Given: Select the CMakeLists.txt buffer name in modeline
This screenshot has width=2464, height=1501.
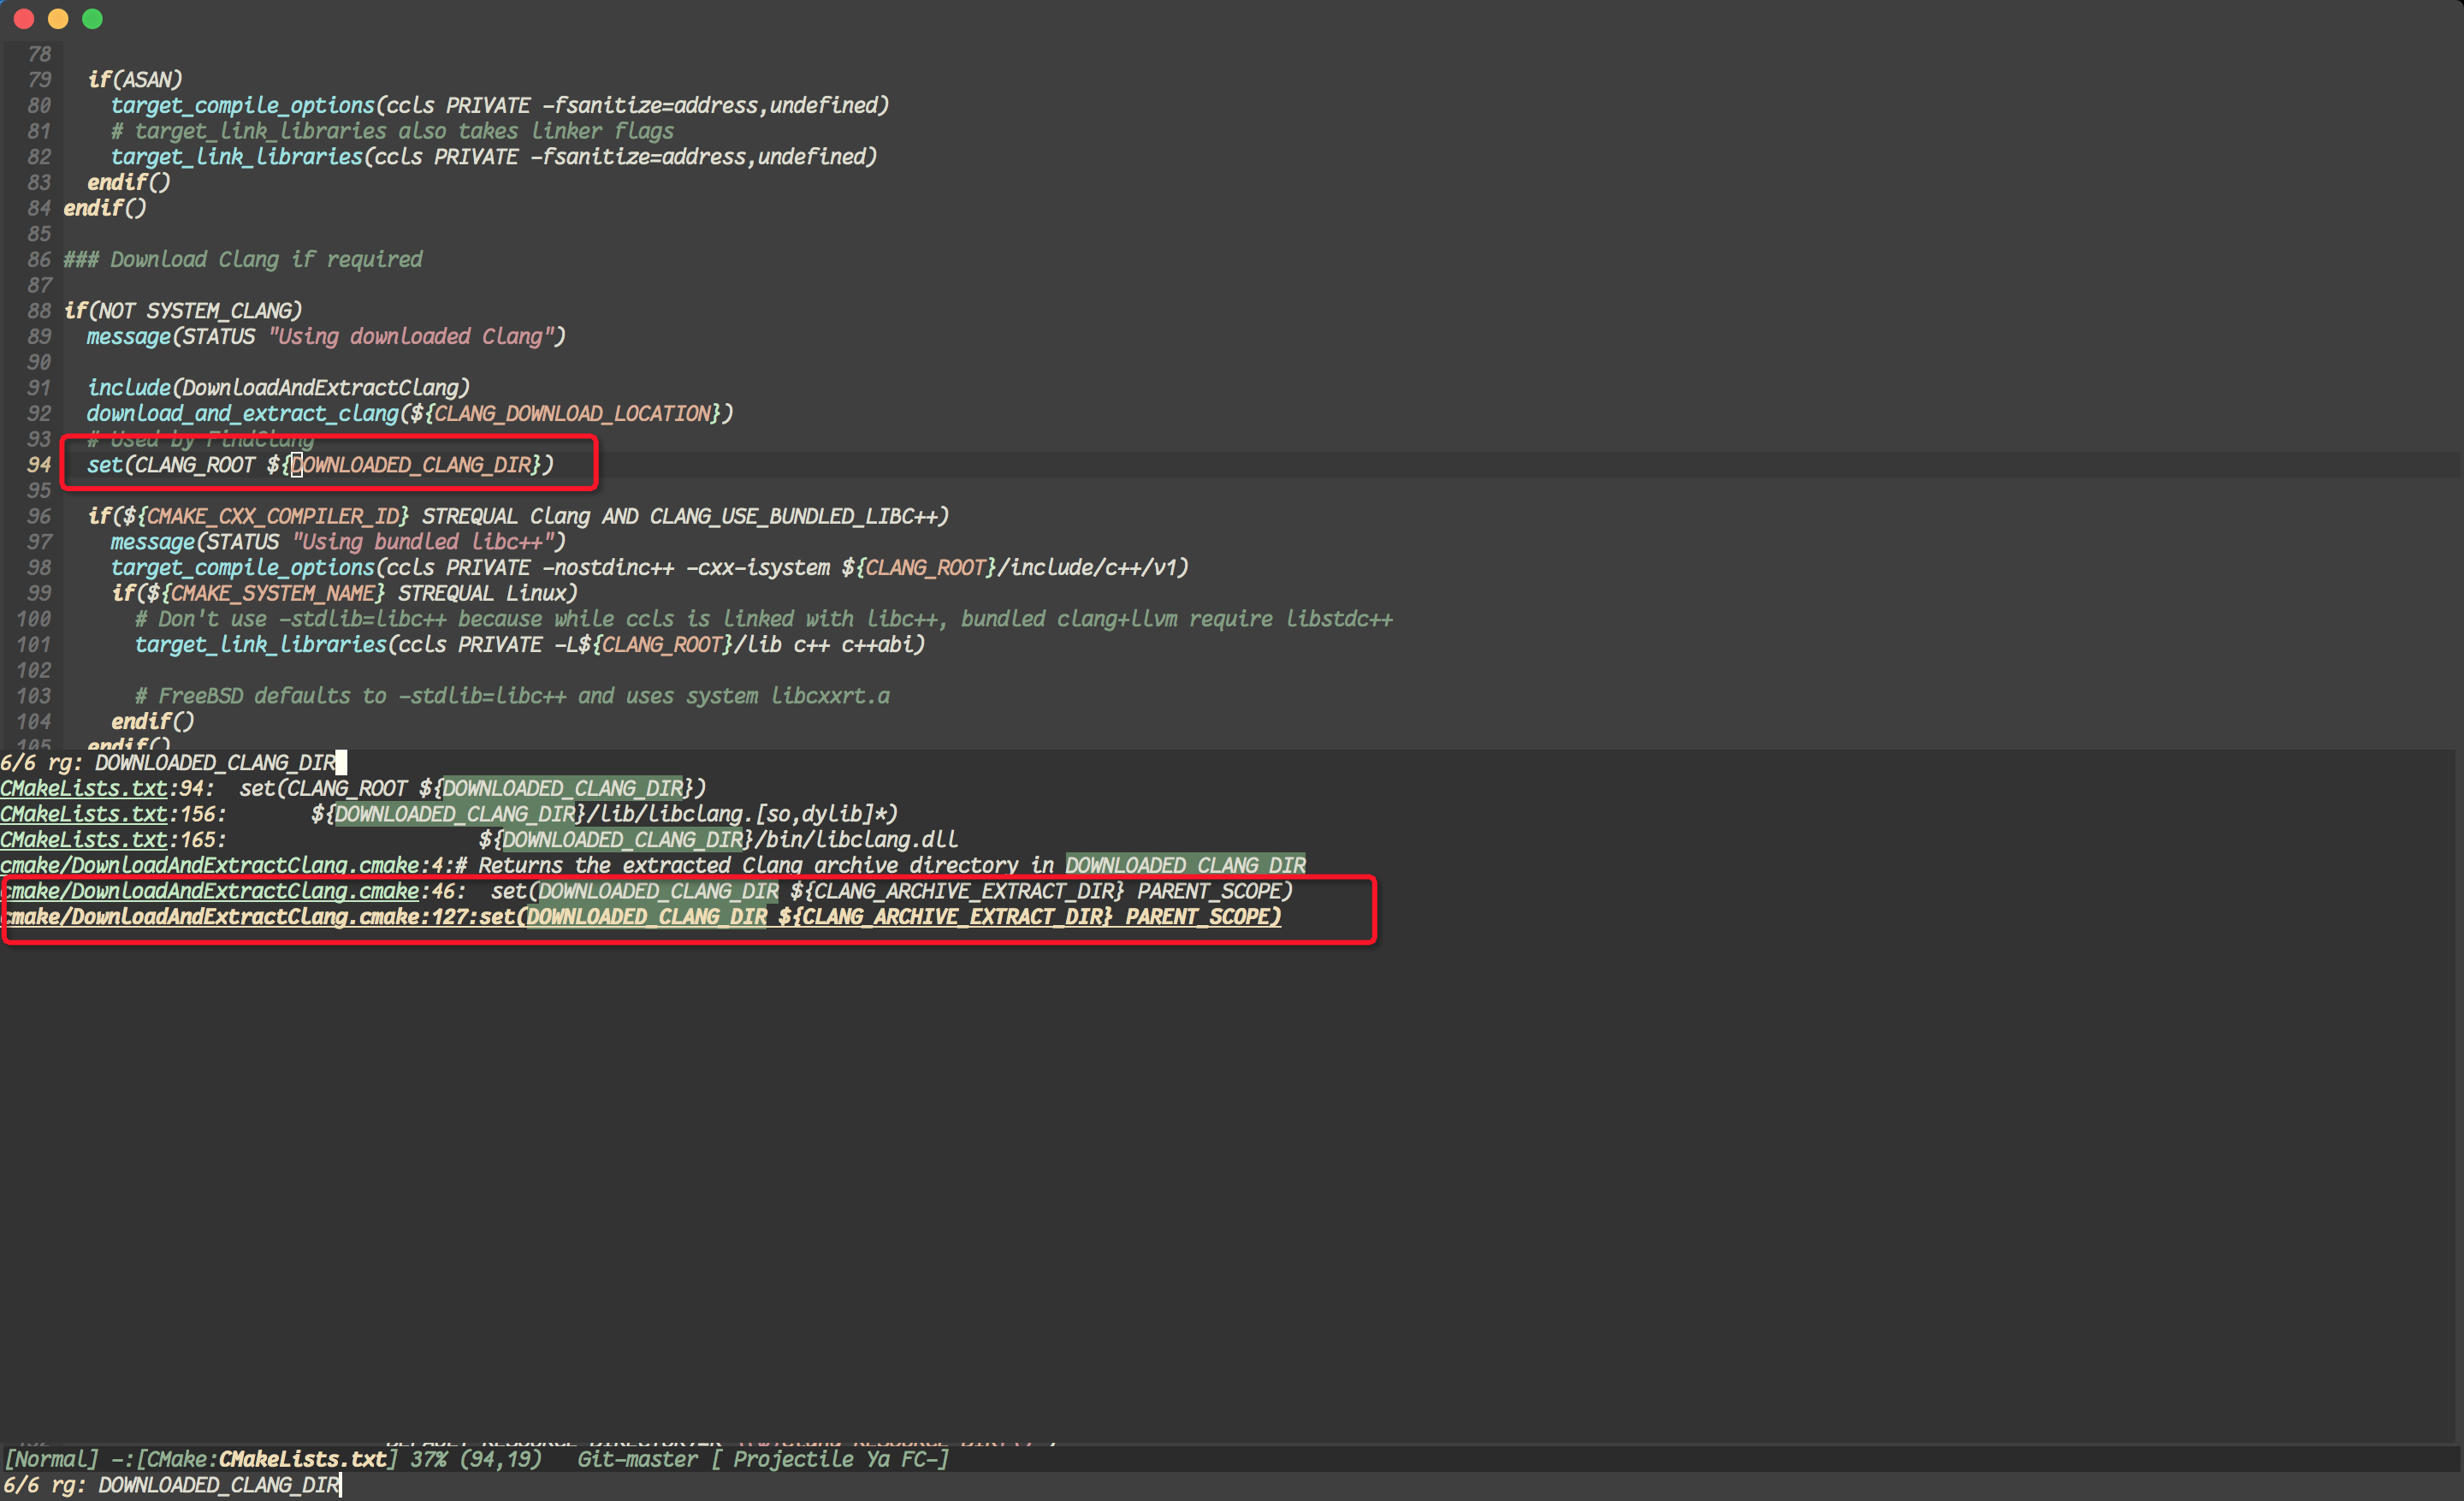Looking at the screenshot, I should [302, 1459].
